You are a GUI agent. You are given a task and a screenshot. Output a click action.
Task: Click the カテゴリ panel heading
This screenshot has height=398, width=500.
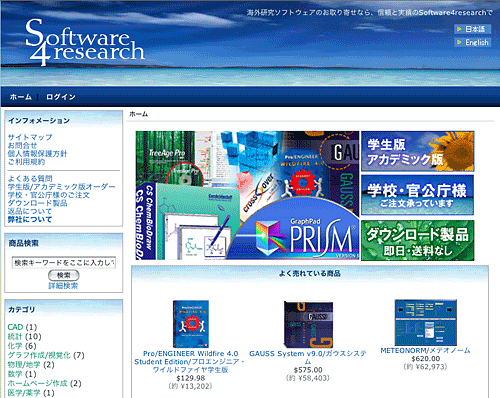point(22,310)
